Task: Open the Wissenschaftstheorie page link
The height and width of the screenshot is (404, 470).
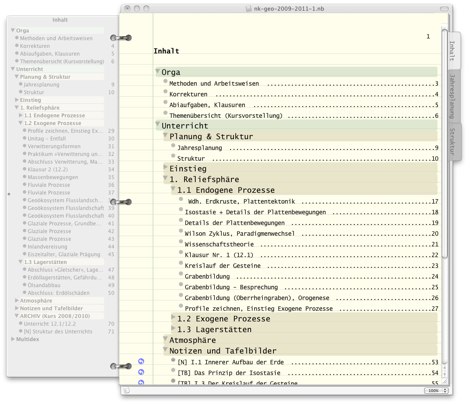Action: click(219, 244)
